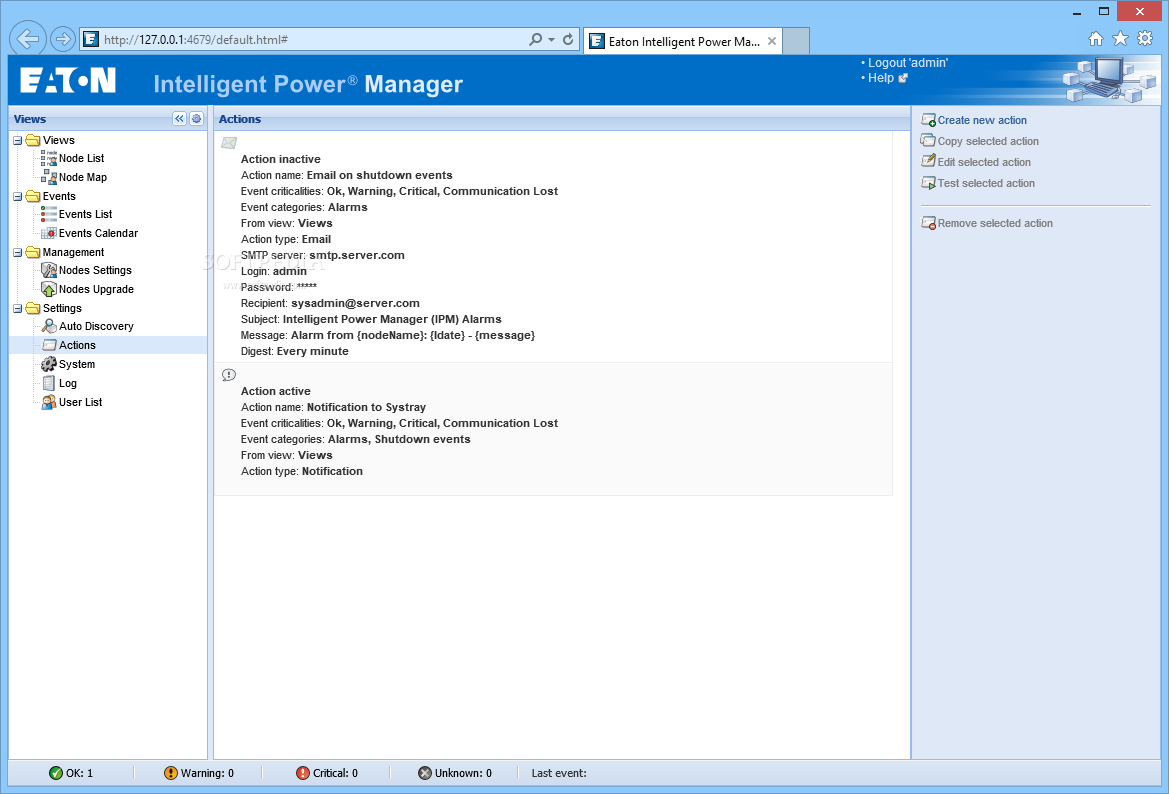Click the browser address bar URL
The height and width of the screenshot is (794, 1169).
[x=195, y=40]
